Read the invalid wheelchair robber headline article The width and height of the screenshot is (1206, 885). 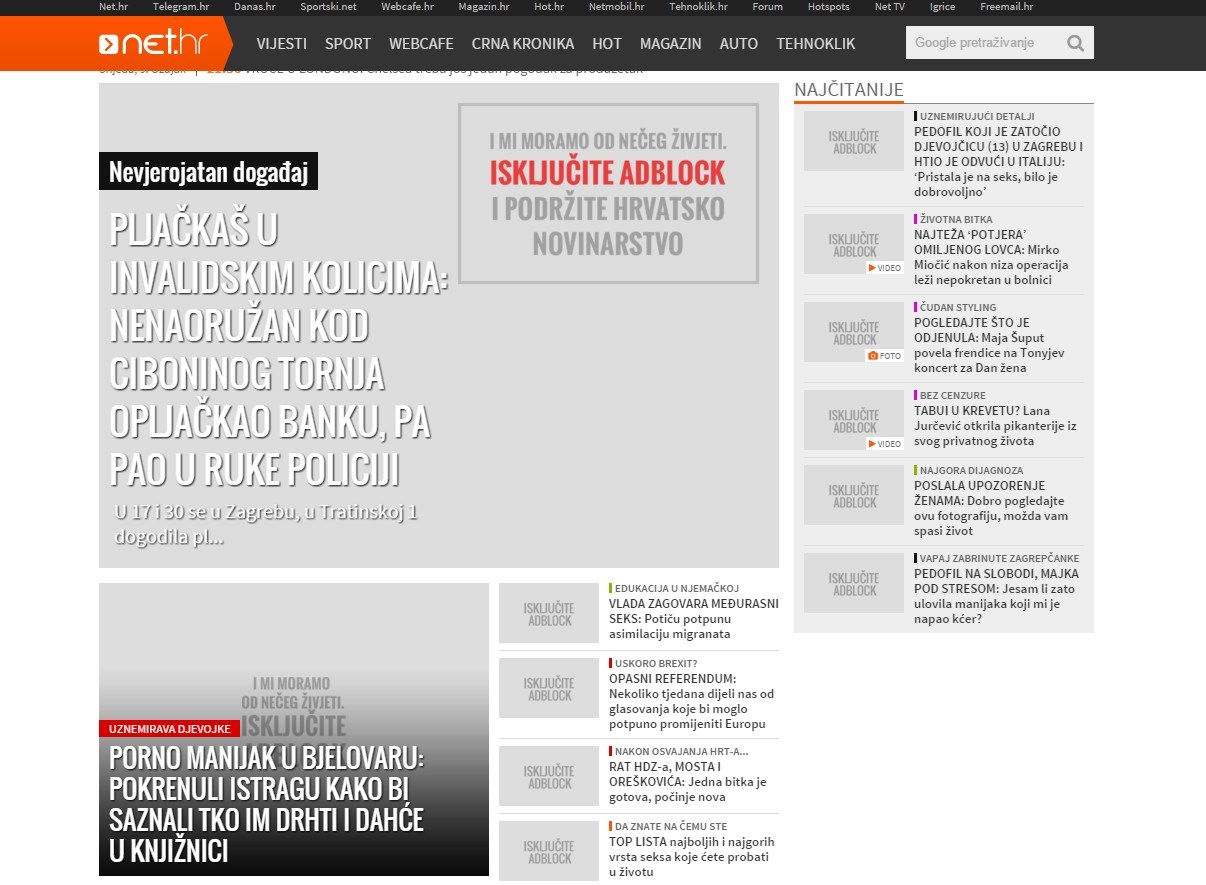click(x=278, y=348)
